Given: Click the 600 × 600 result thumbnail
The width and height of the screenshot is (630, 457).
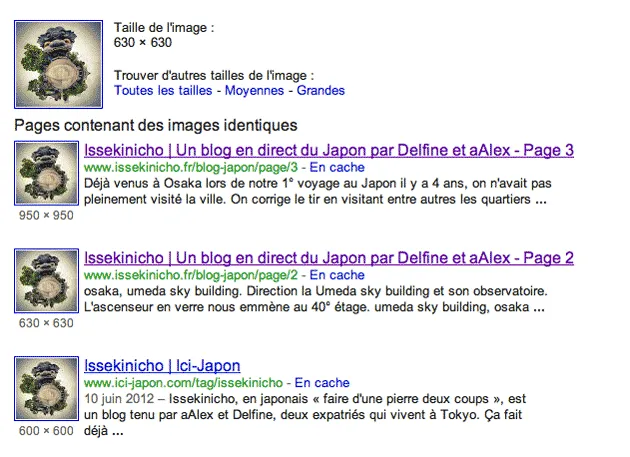Looking at the screenshot, I should pos(46,388).
